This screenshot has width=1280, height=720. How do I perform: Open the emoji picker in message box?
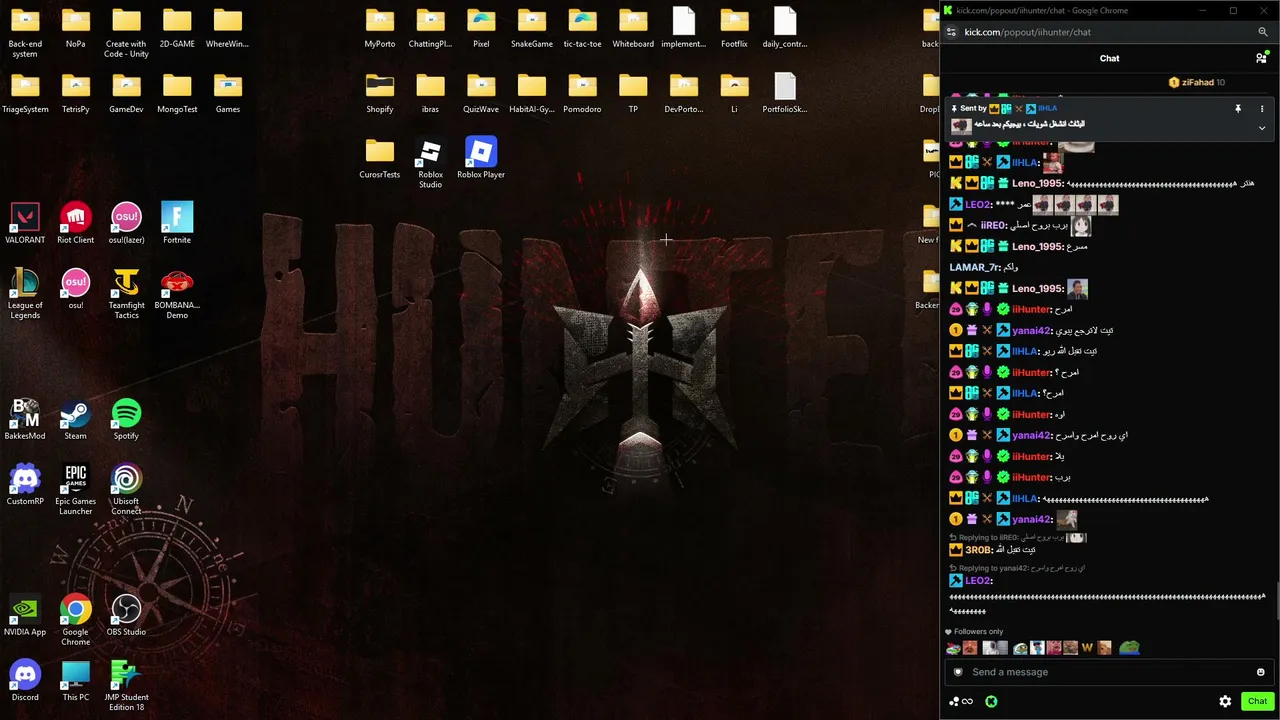(1260, 672)
